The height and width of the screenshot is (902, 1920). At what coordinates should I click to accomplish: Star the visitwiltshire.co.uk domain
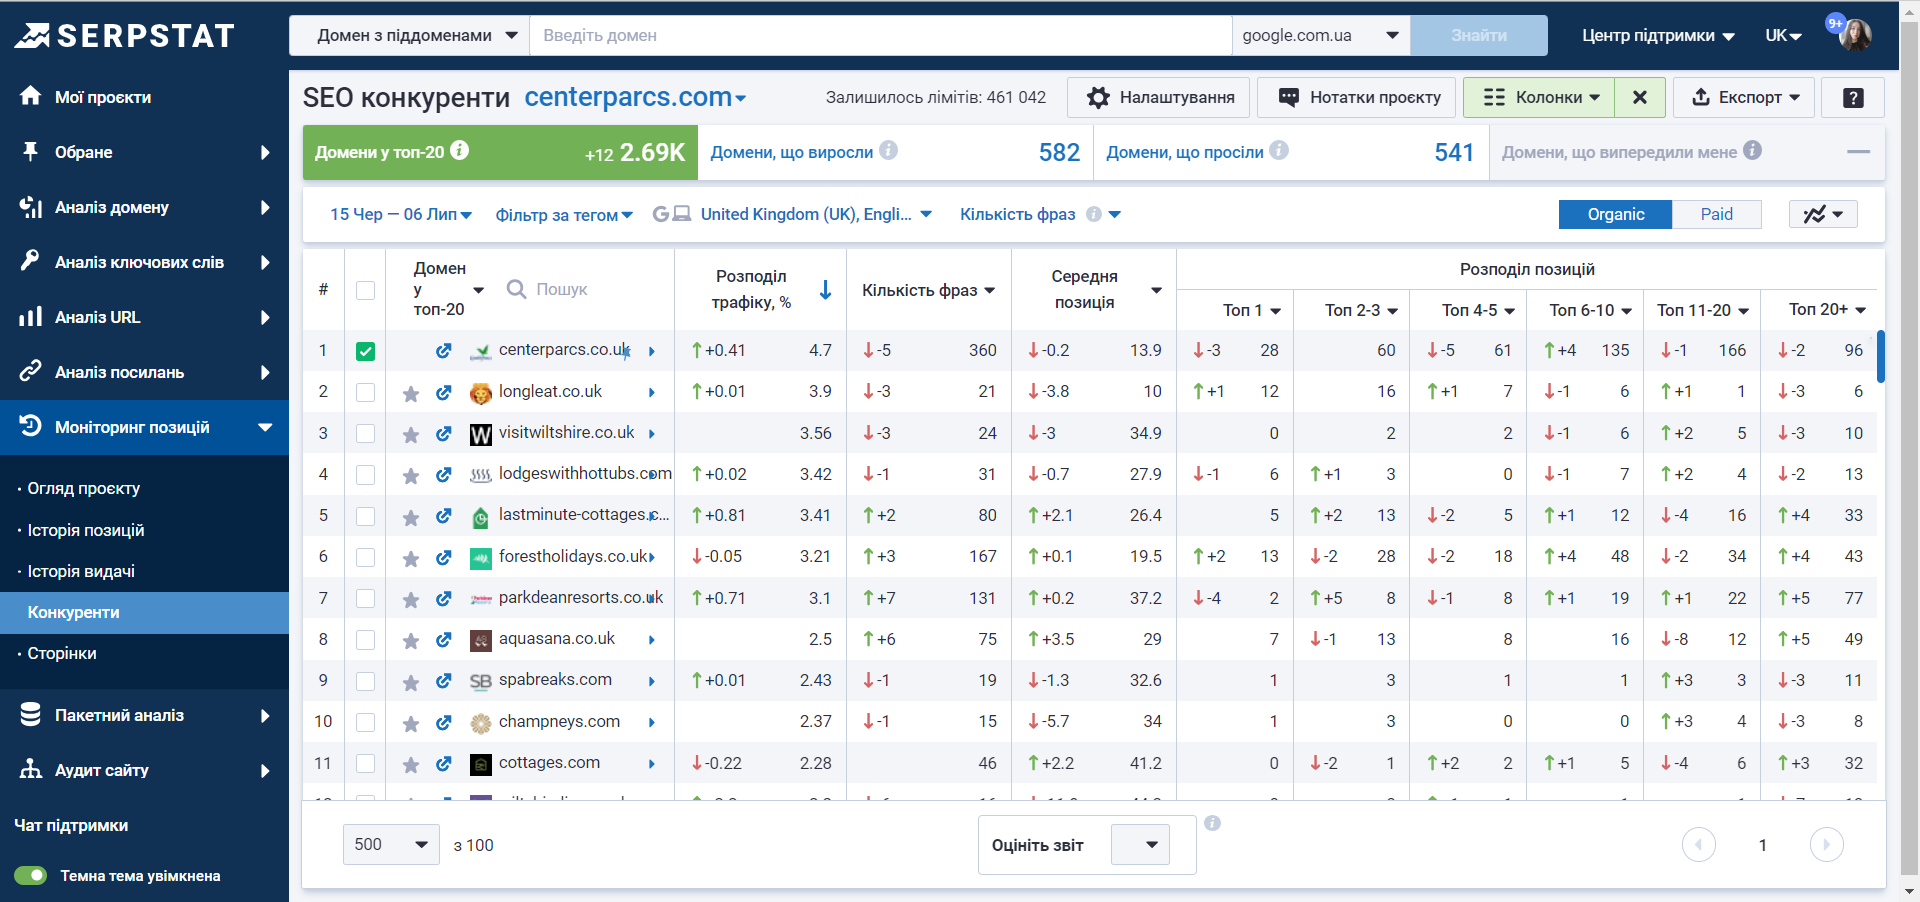tap(410, 434)
